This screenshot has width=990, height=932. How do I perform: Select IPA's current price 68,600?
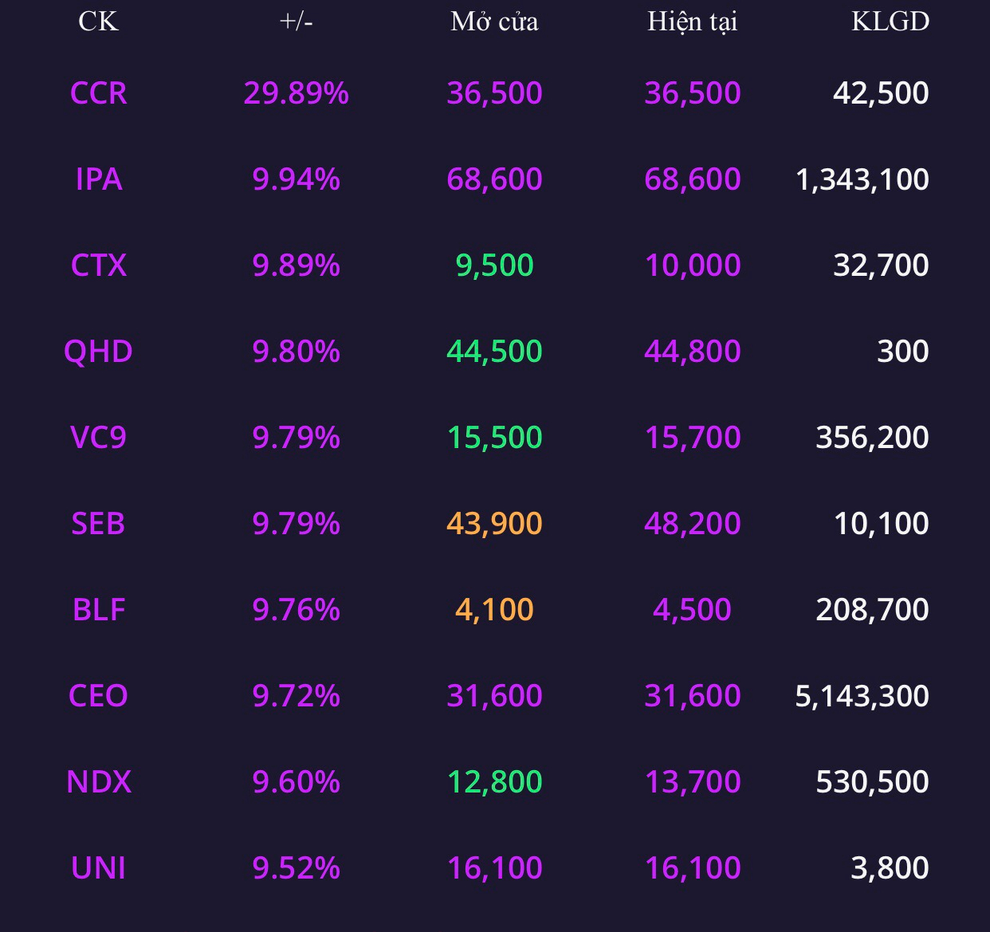tap(692, 179)
